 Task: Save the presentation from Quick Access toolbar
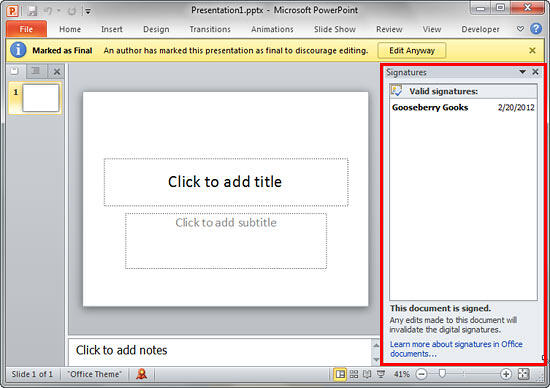[x=32, y=11]
